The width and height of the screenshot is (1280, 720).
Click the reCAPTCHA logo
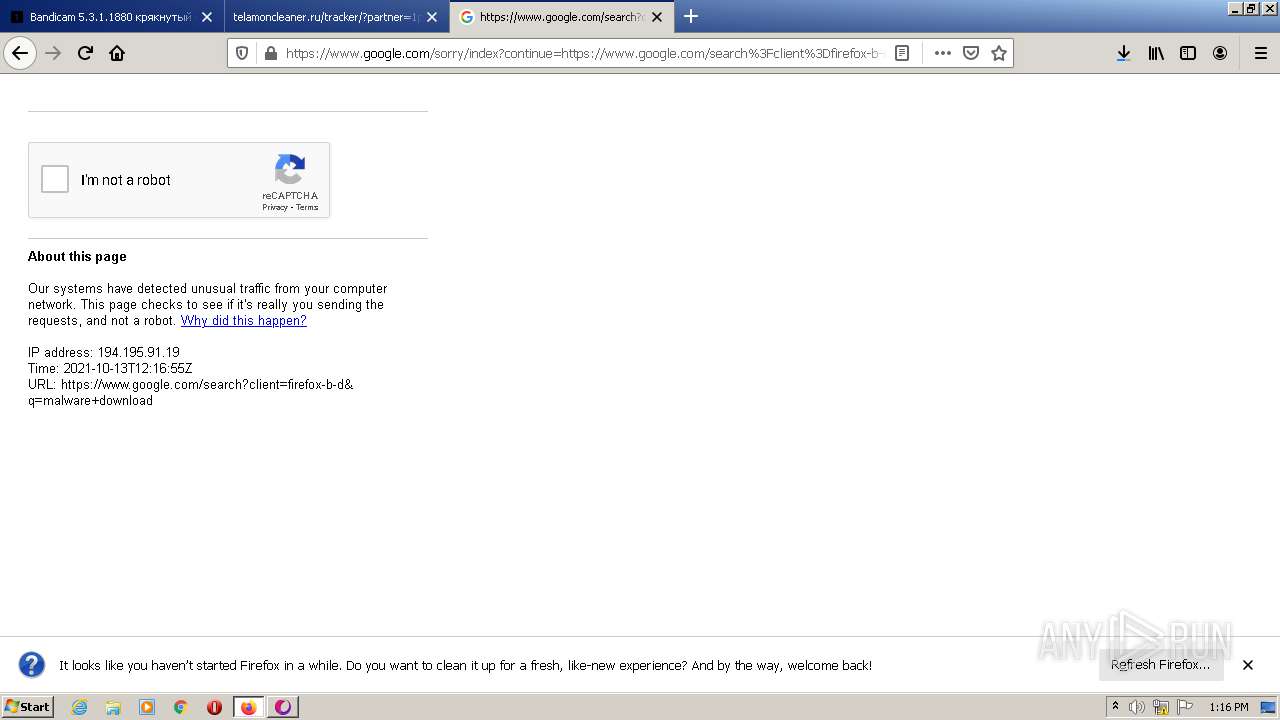290,170
